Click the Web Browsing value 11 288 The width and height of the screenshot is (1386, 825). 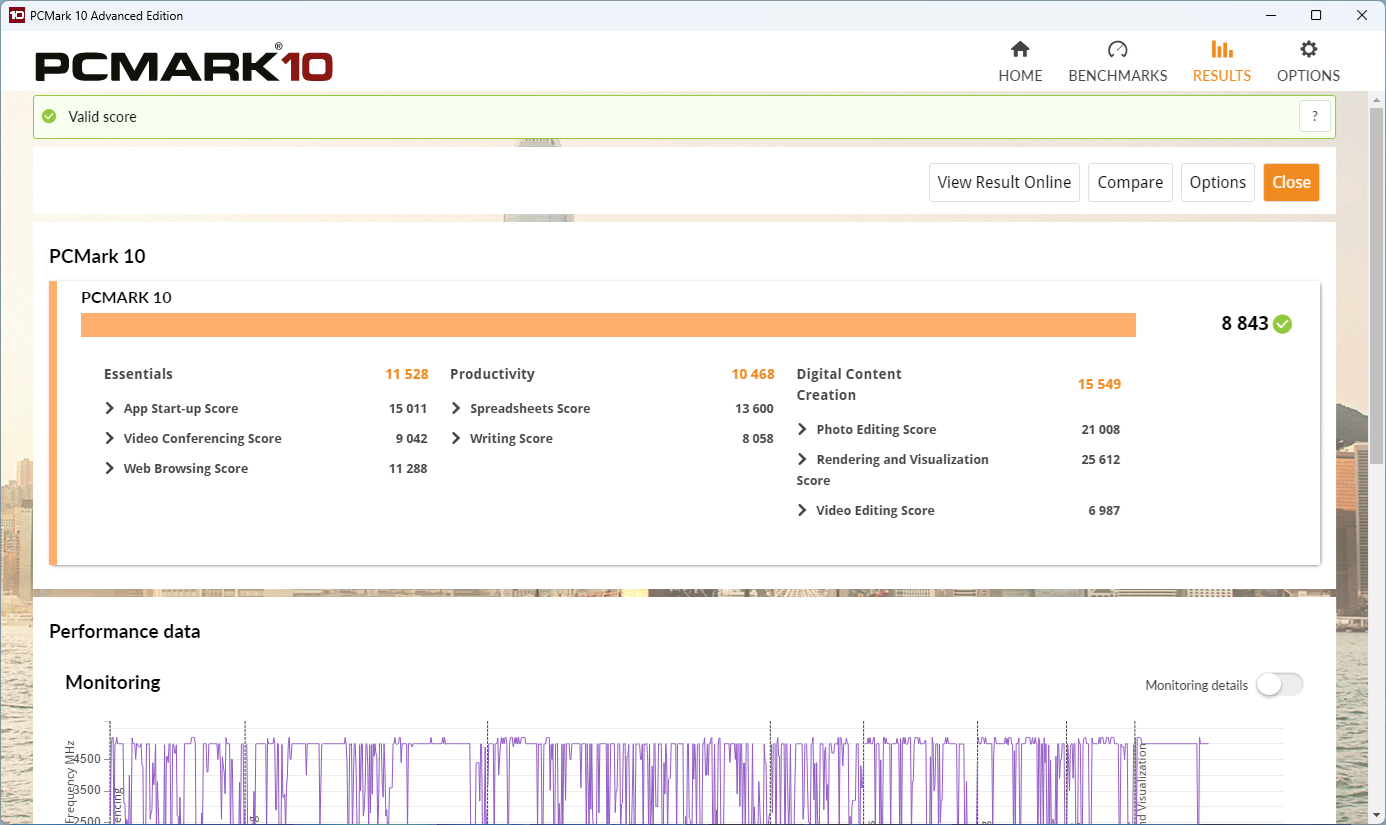point(408,468)
